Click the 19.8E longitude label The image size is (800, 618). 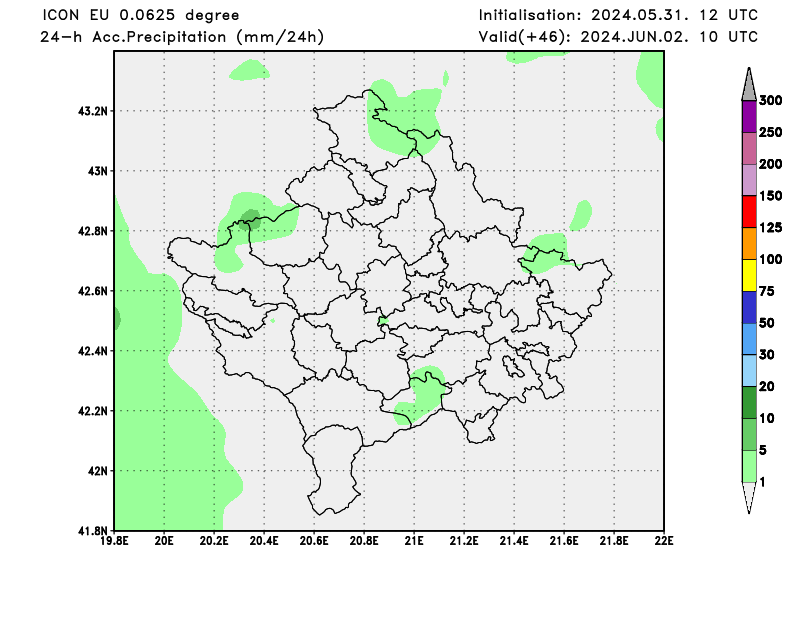114,540
